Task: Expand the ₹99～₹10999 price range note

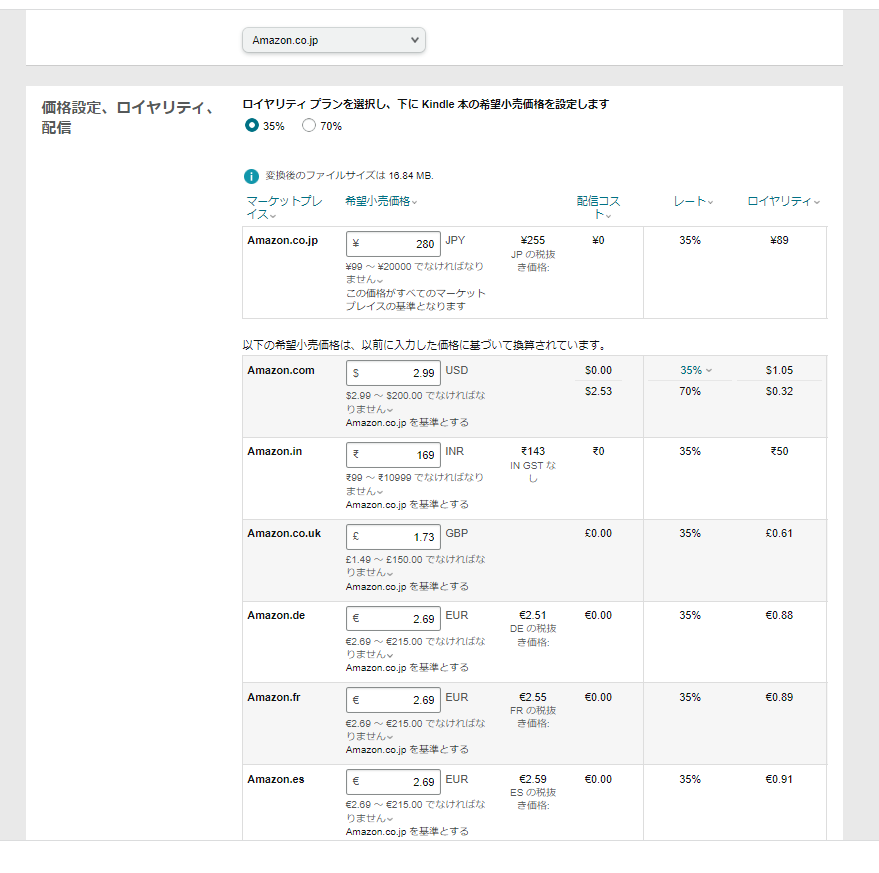Action: click(415, 484)
